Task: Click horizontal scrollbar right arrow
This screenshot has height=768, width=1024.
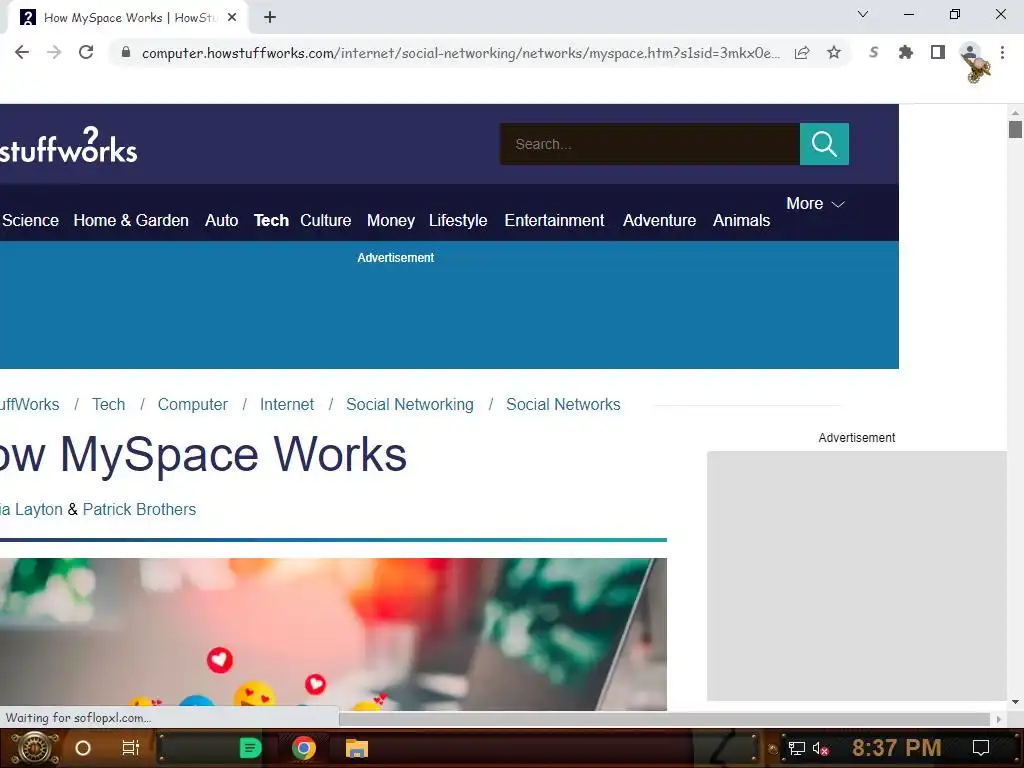Action: tap(998, 719)
